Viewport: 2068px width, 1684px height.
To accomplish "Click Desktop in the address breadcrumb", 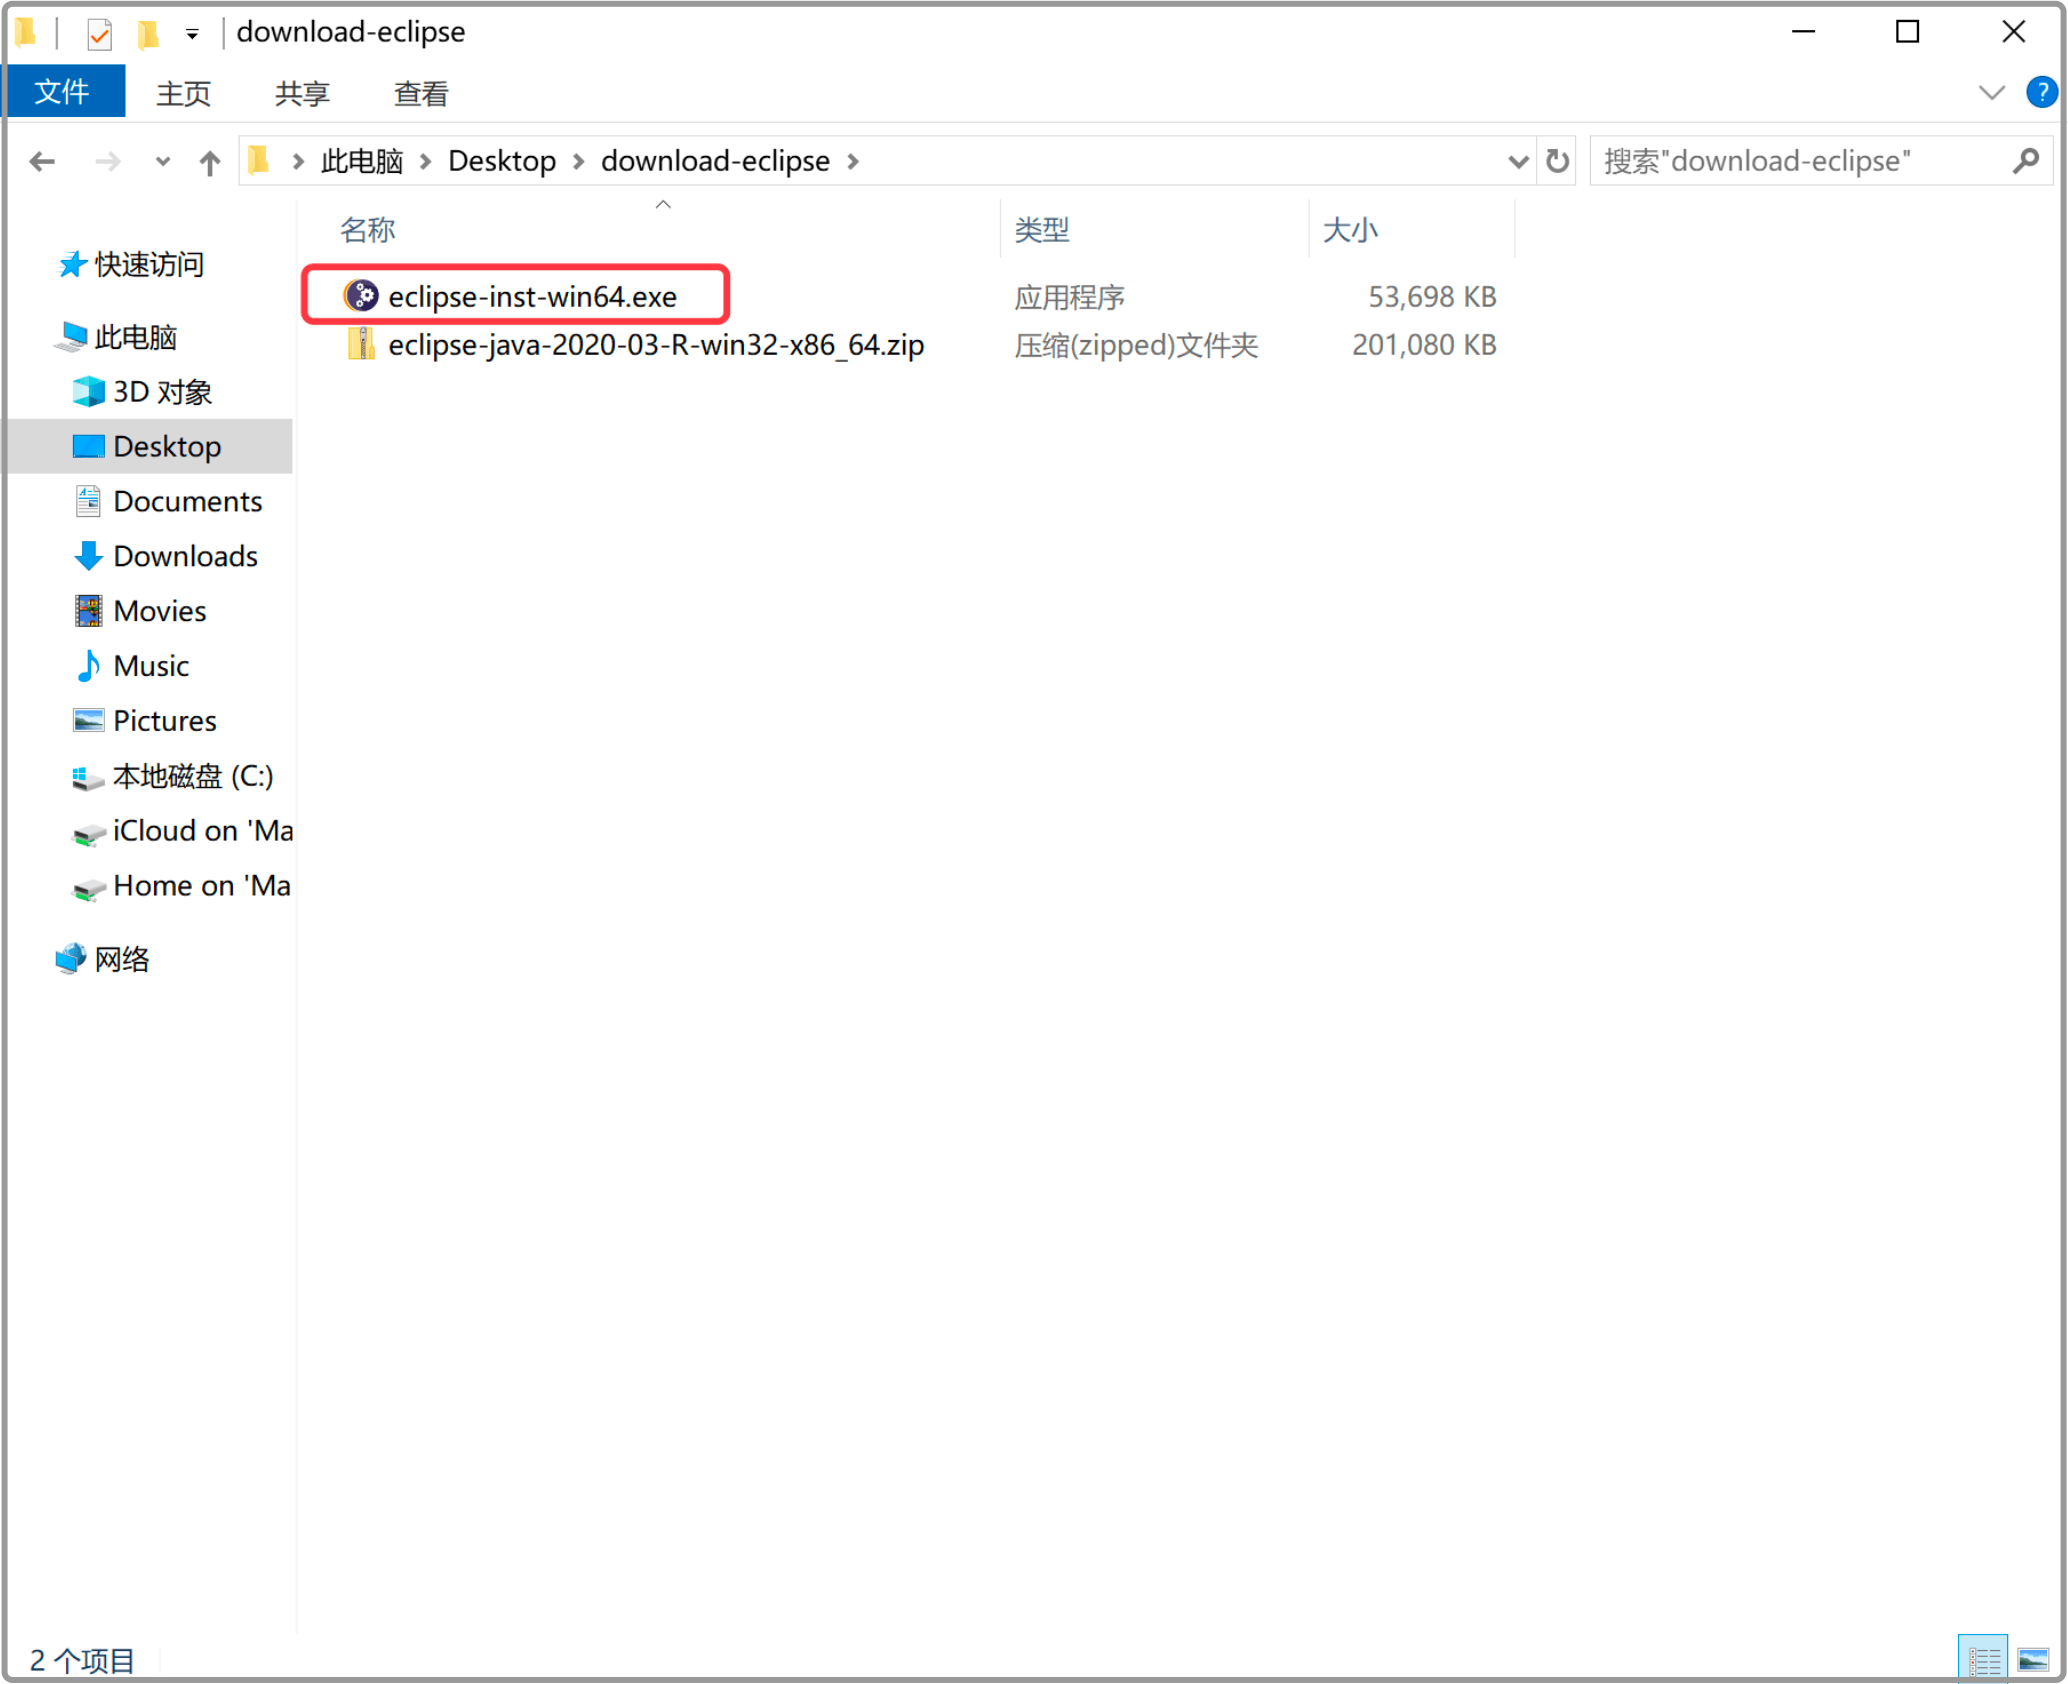I will 502,161.
